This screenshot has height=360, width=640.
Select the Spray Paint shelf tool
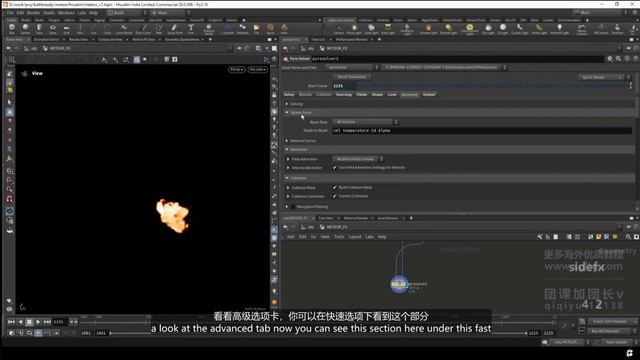(175, 29)
